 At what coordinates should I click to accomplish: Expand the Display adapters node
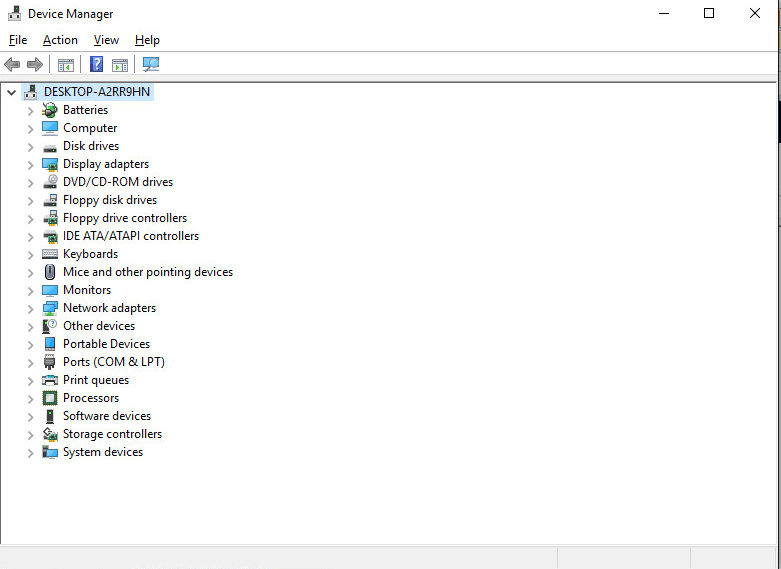point(30,164)
